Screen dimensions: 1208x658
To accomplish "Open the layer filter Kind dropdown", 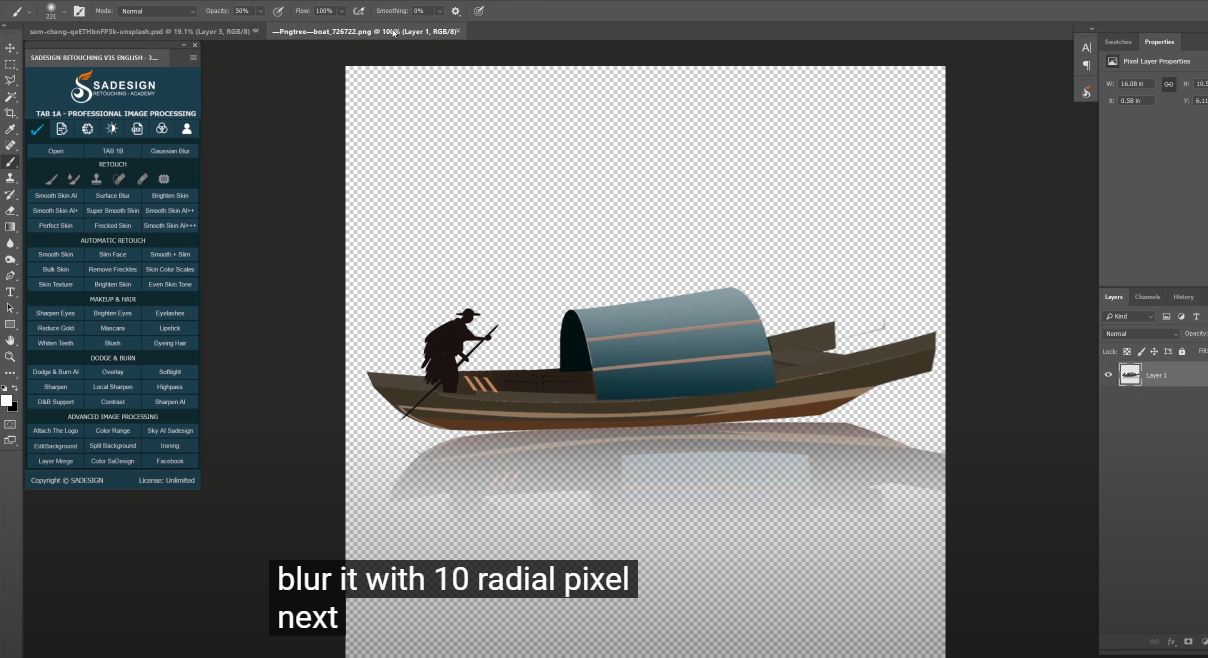I will [x=1130, y=316].
